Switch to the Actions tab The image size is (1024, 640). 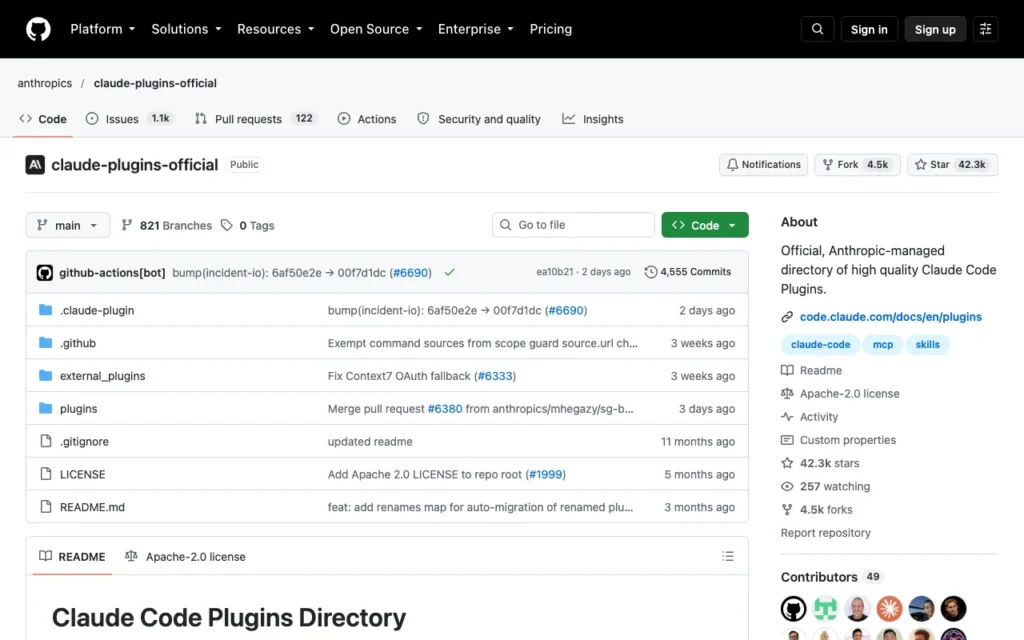click(x=367, y=119)
